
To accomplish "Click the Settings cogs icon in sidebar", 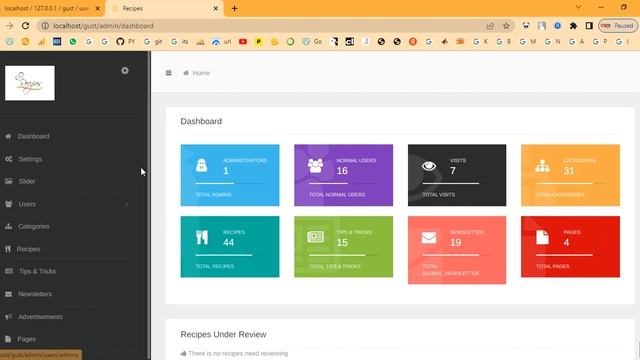I will [x=9, y=159].
